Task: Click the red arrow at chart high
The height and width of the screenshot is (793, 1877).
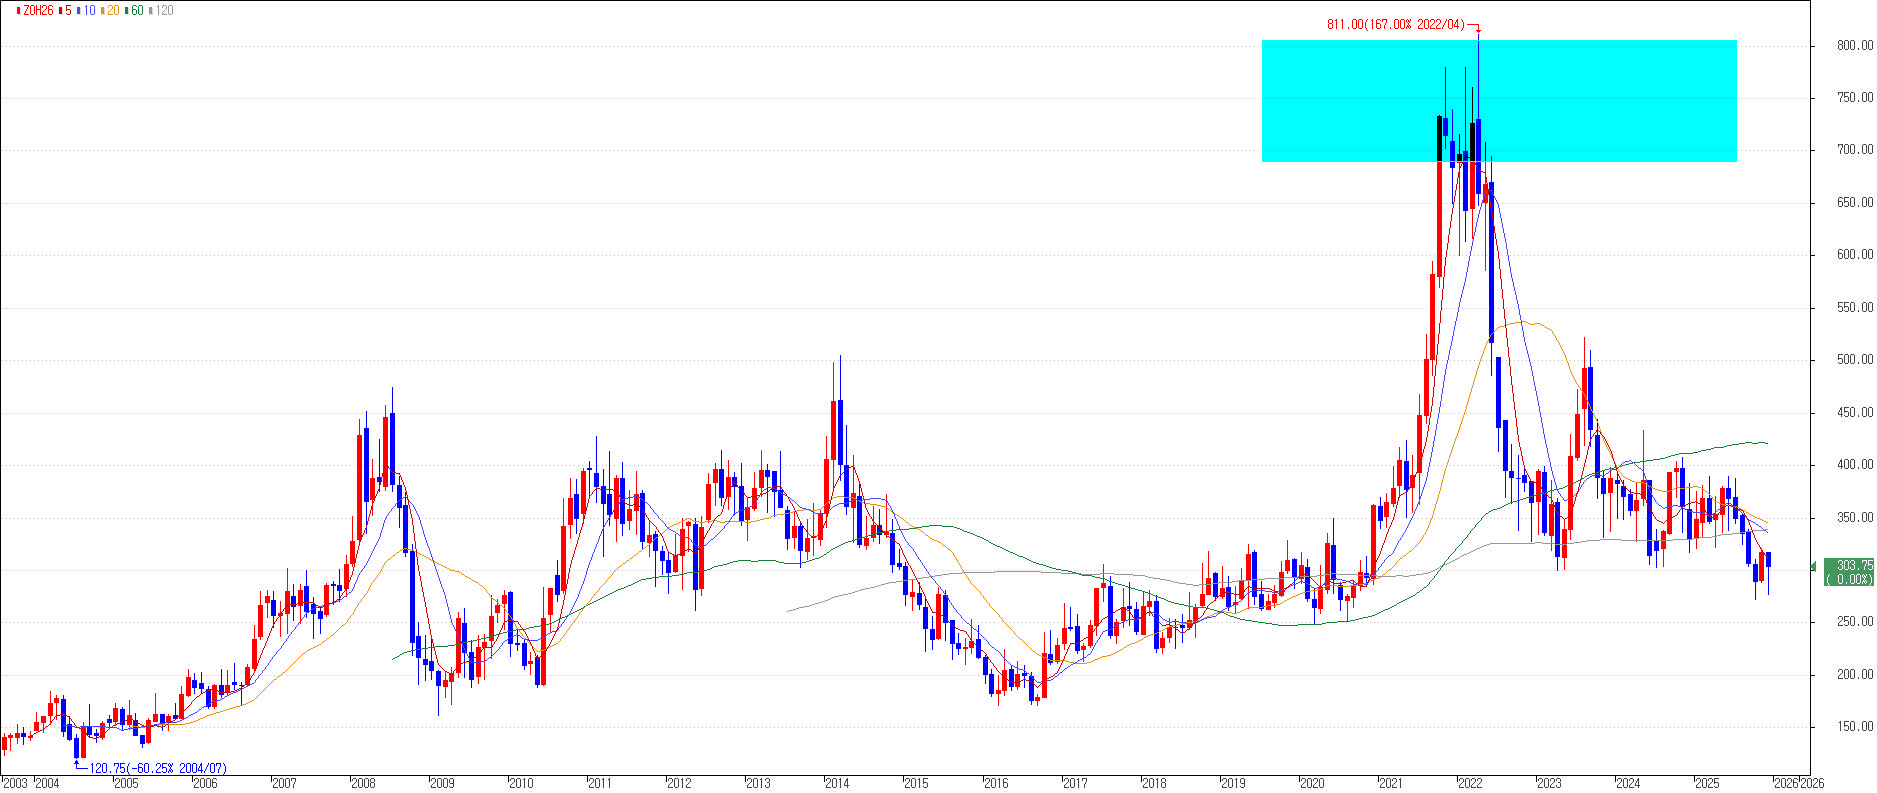Action: click(1477, 29)
